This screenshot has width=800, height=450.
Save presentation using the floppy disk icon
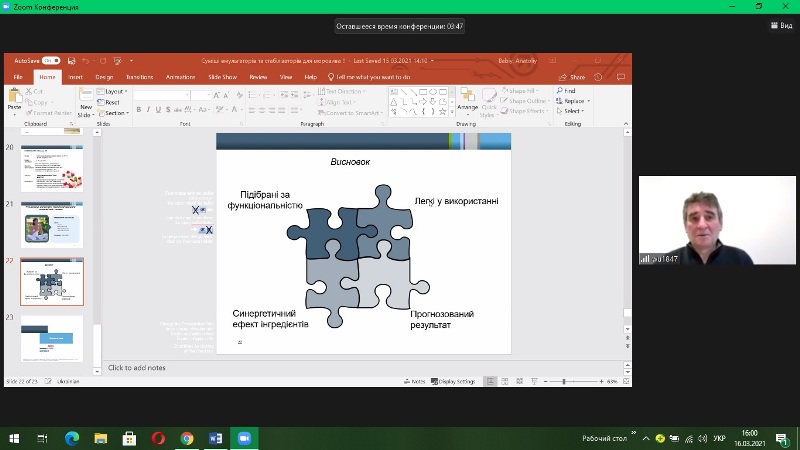point(69,60)
